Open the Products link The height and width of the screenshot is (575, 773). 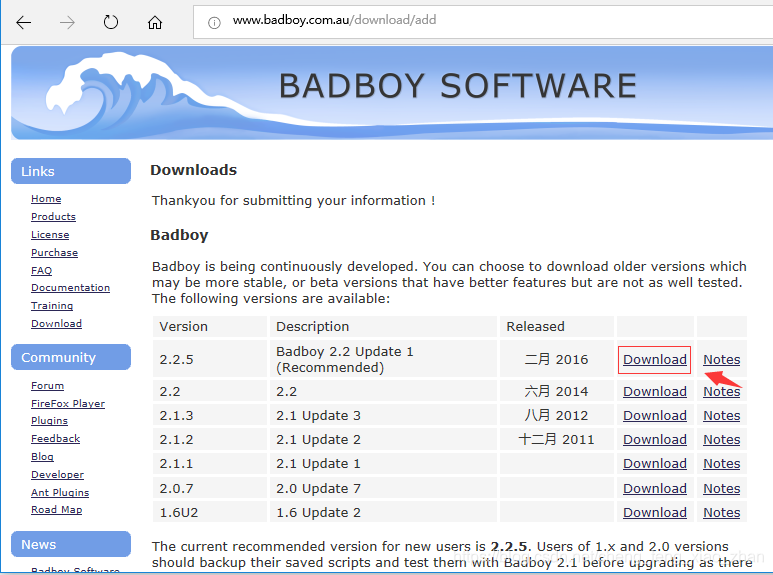[x=53, y=216]
